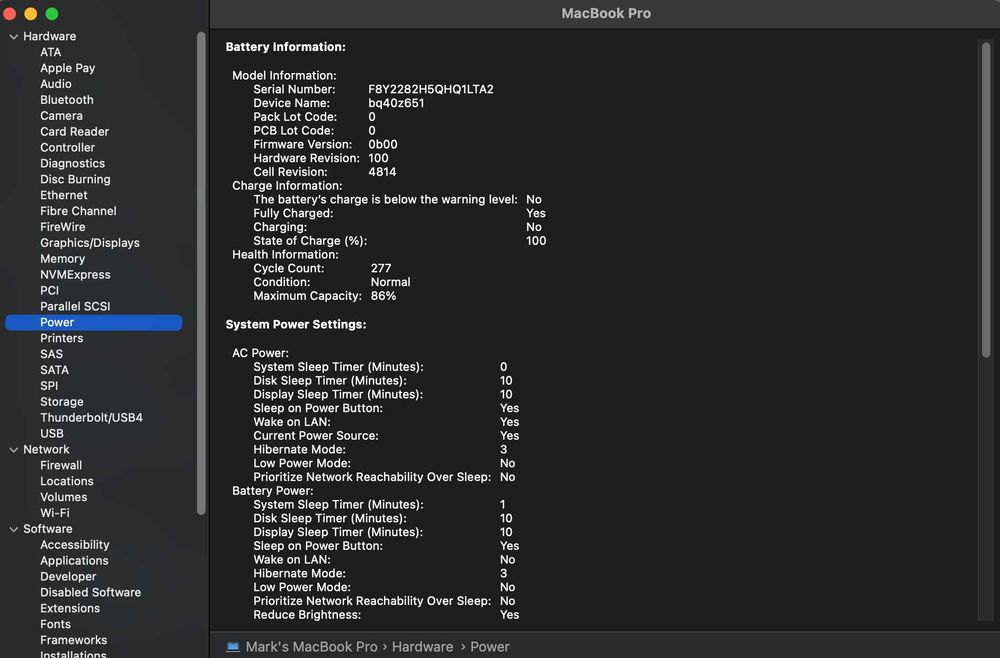Click the main content scrollbar

(985, 199)
